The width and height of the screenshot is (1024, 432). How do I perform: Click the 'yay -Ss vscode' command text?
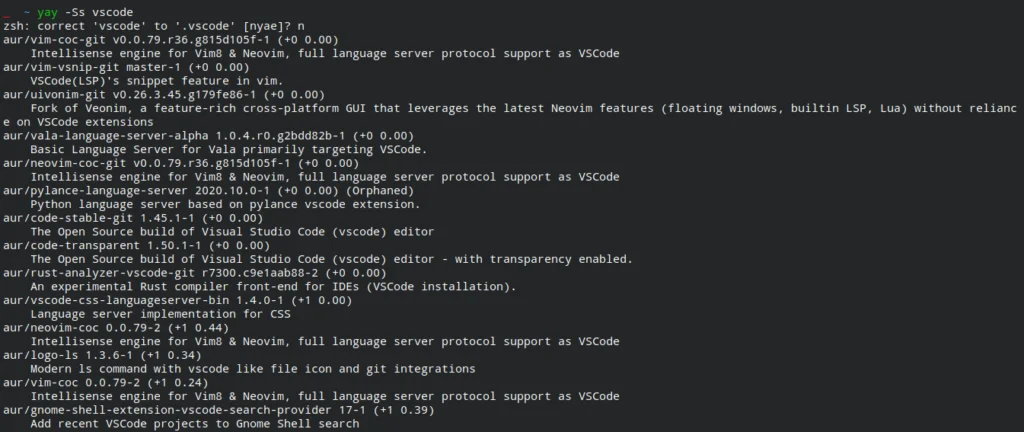(85, 12)
